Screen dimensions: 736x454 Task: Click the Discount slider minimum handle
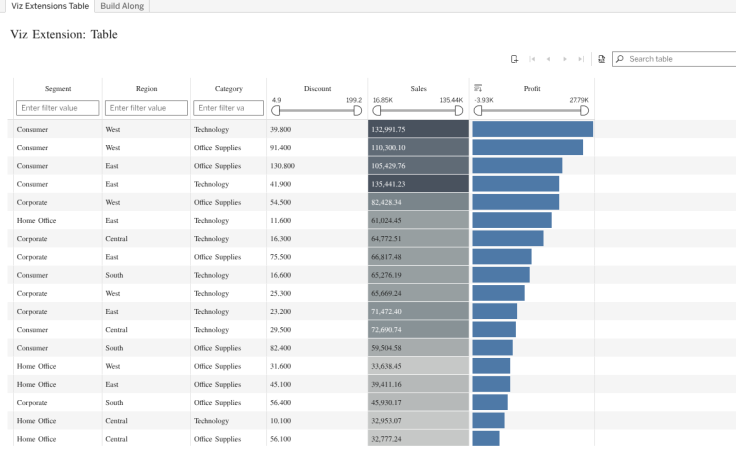(x=276, y=111)
